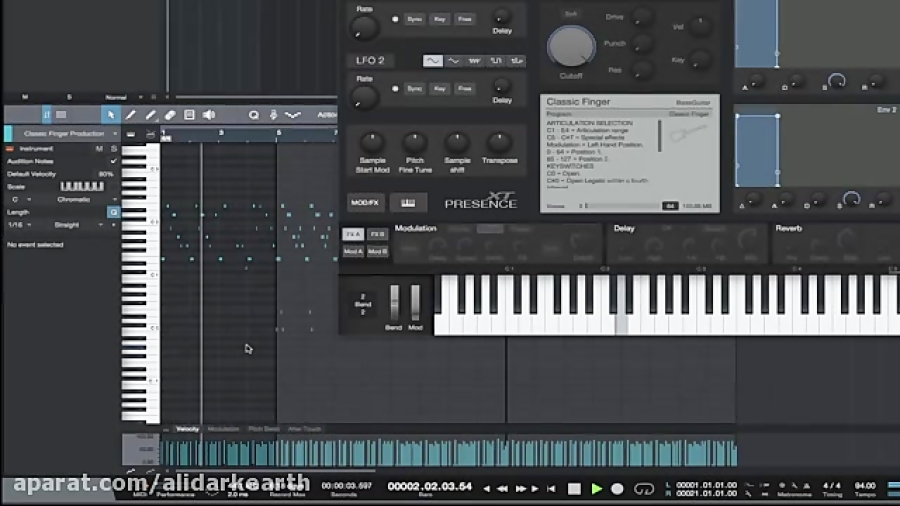
Task: Click the MOD/FX button
Action: pos(365,203)
